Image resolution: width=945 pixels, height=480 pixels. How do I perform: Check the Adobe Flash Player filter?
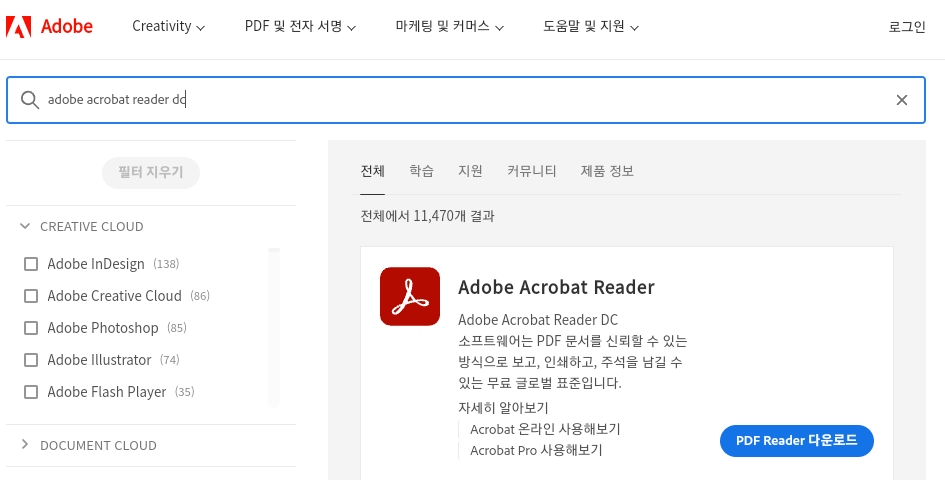click(x=31, y=392)
